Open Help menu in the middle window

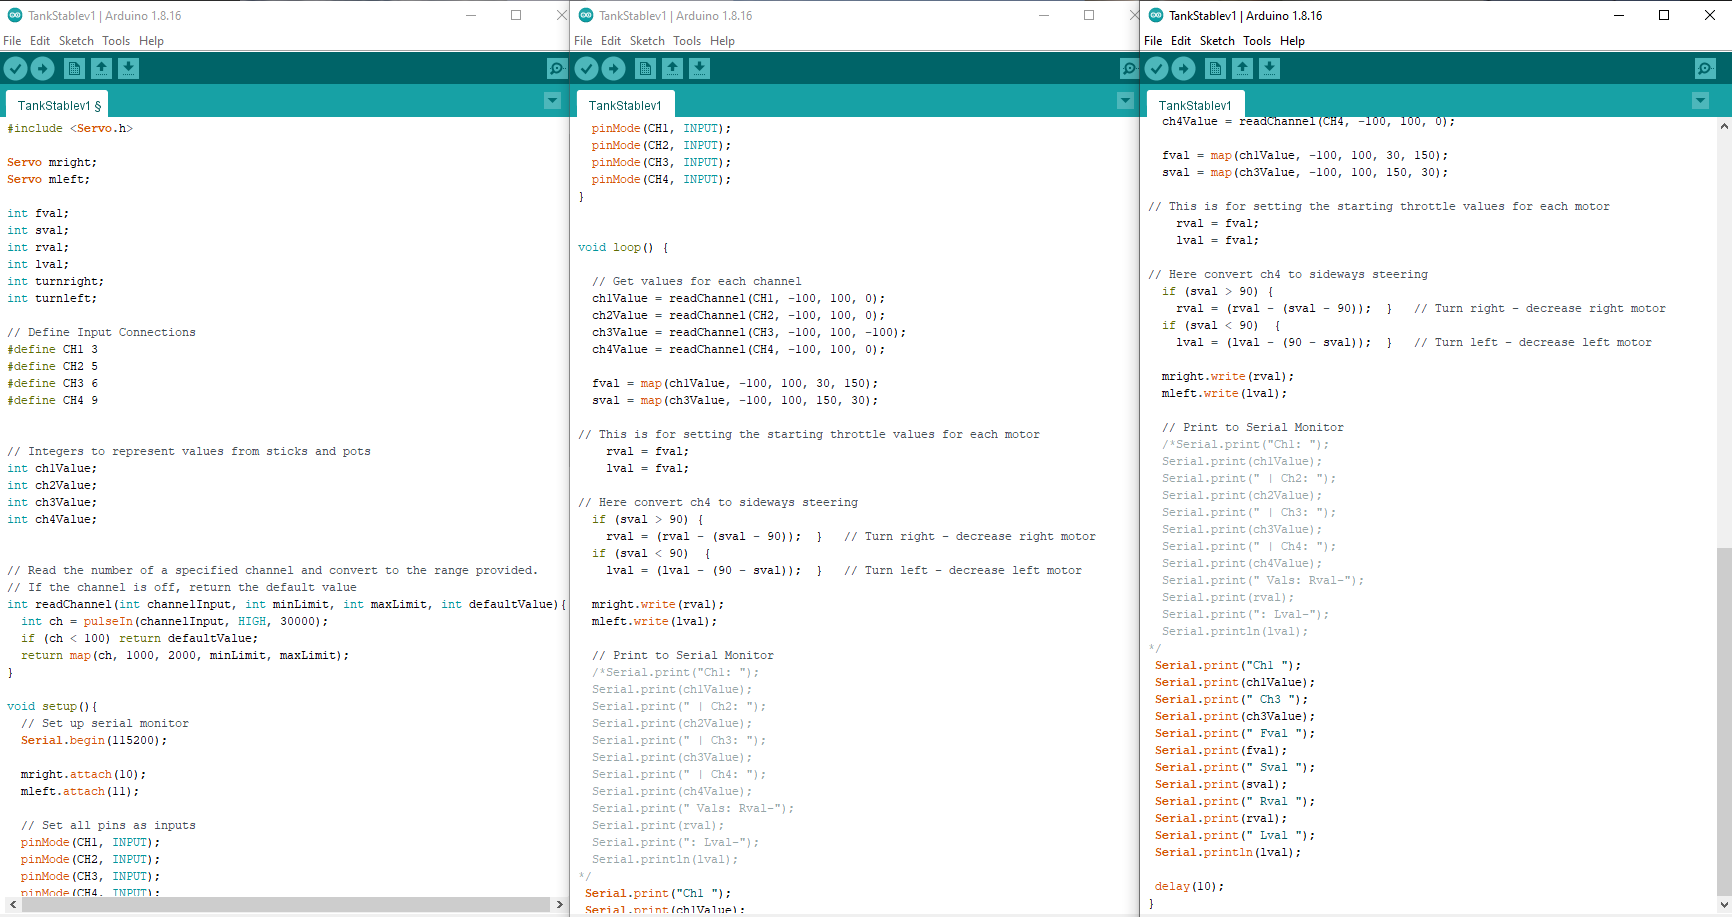point(722,41)
